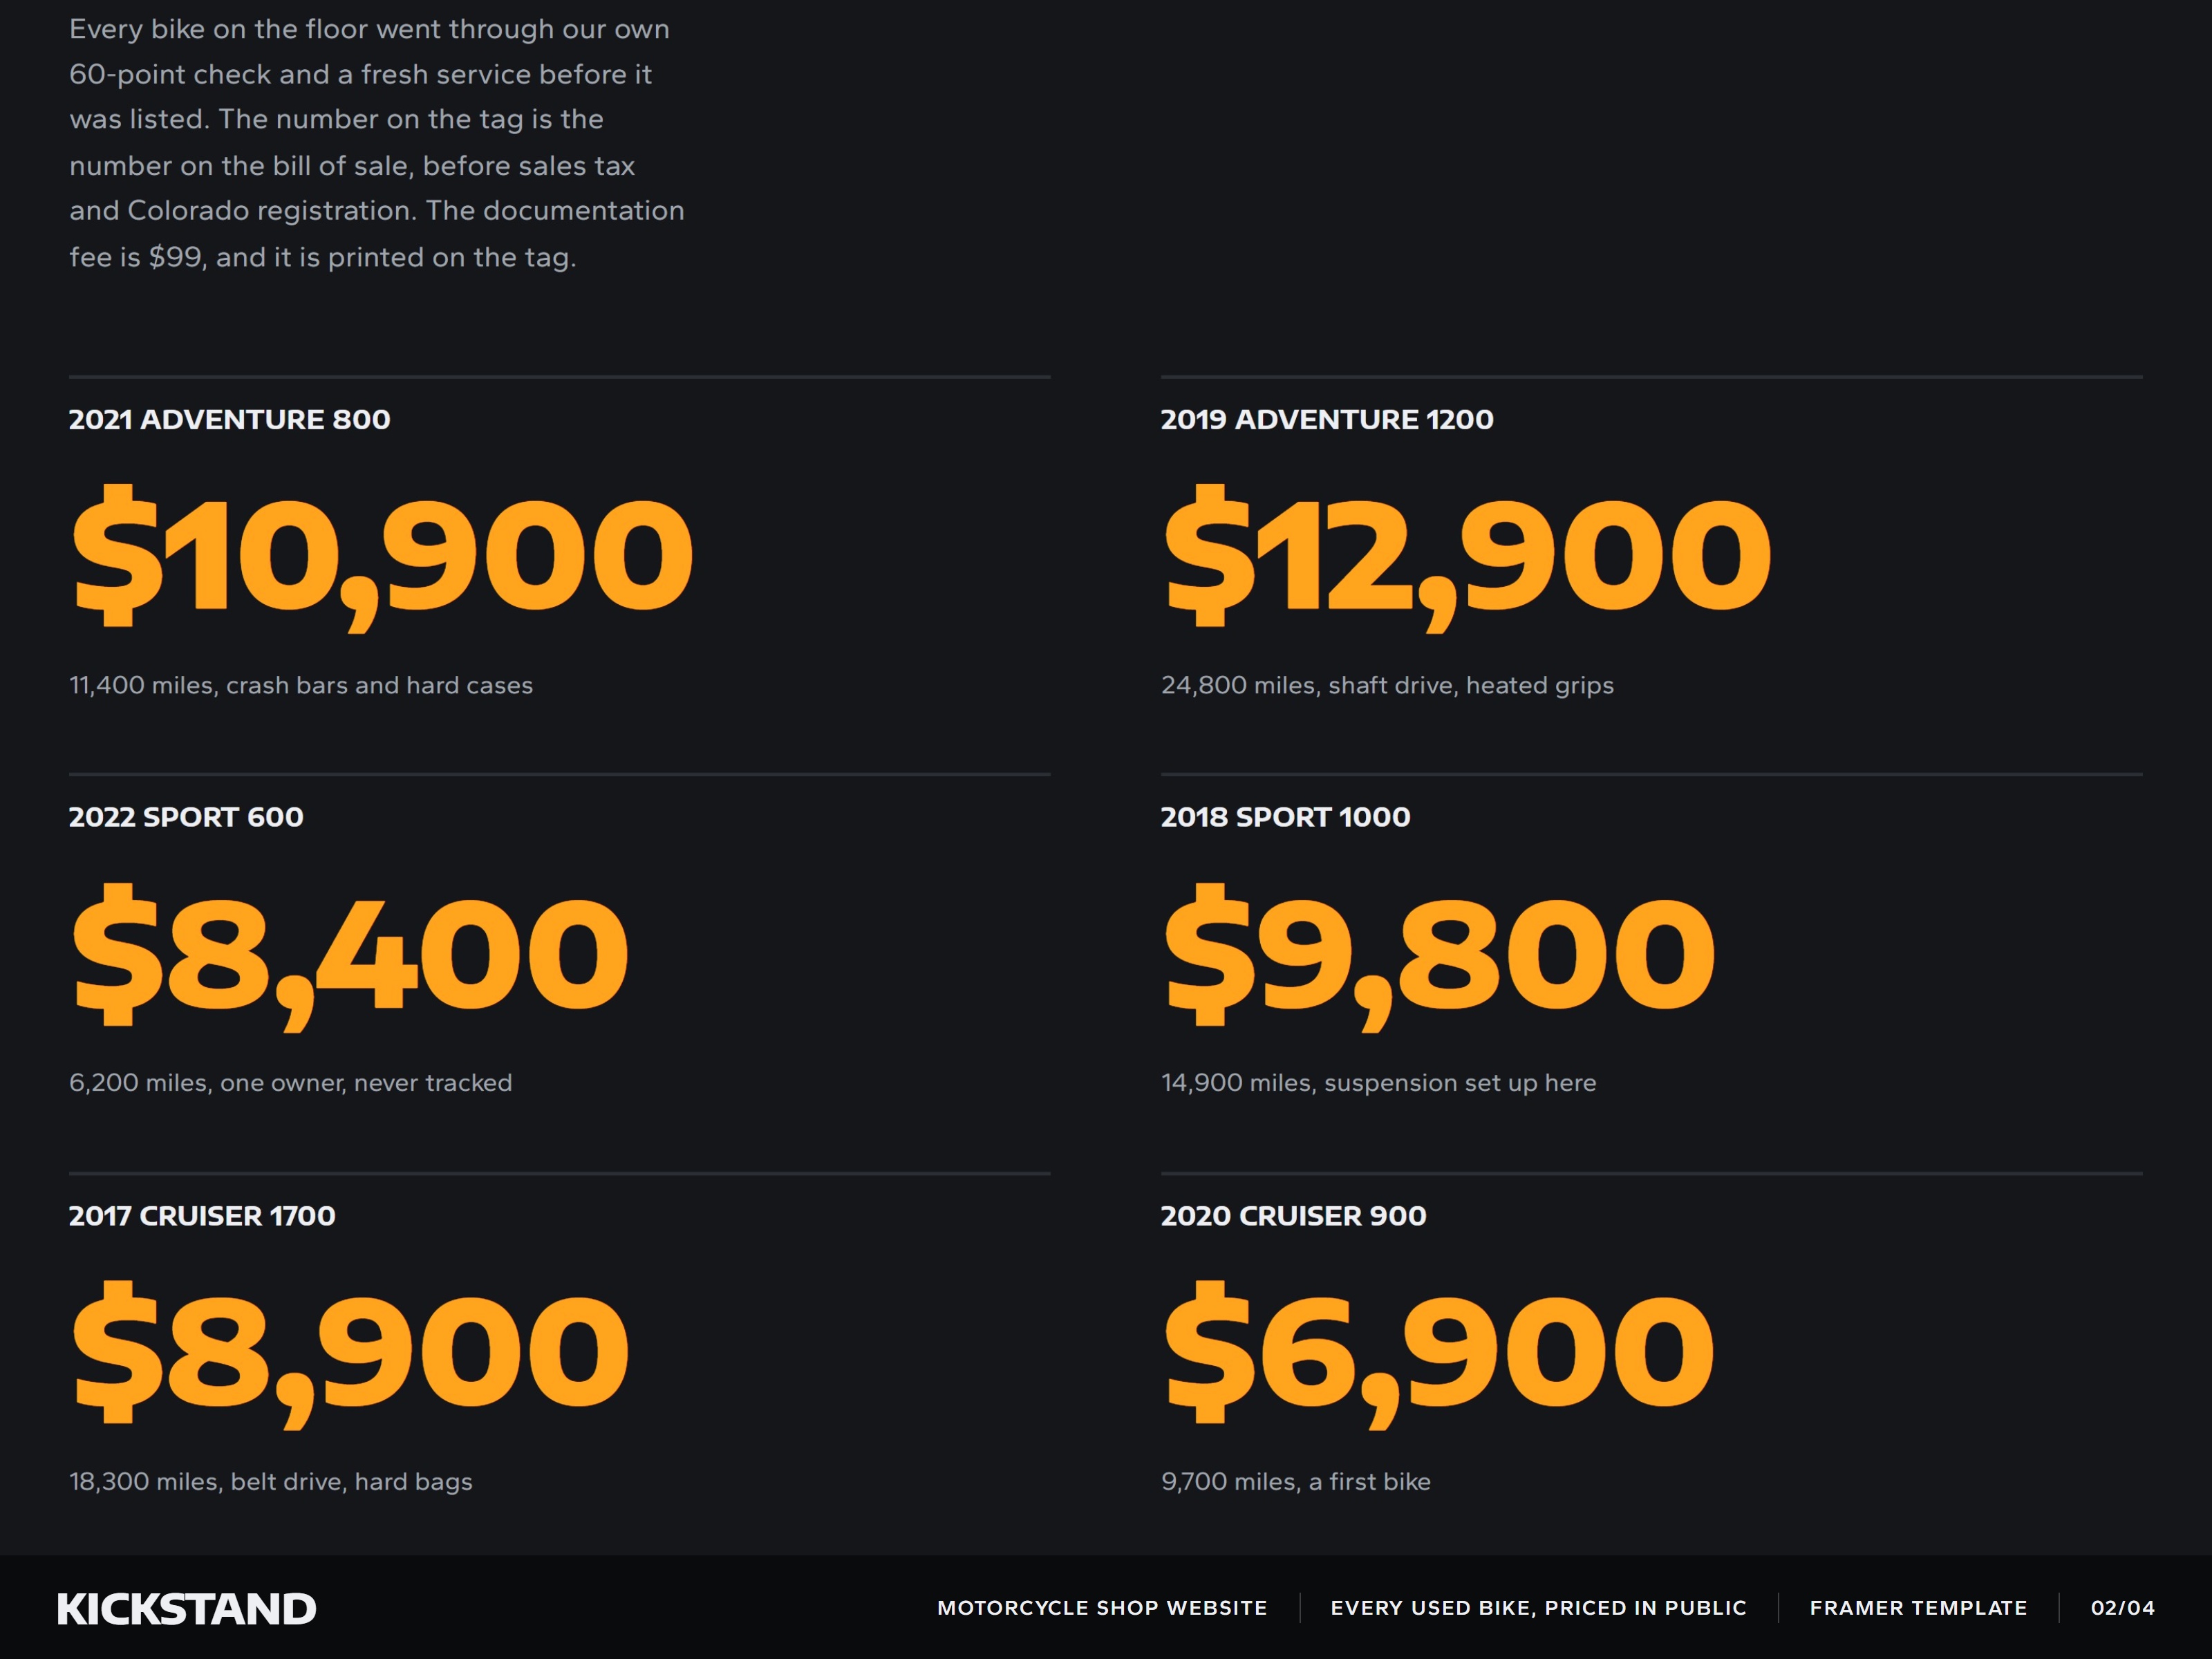Image resolution: width=2212 pixels, height=1659 pixels.
Task: Click the 02/04 page indicator
Action: [x=2122, y=1608]
